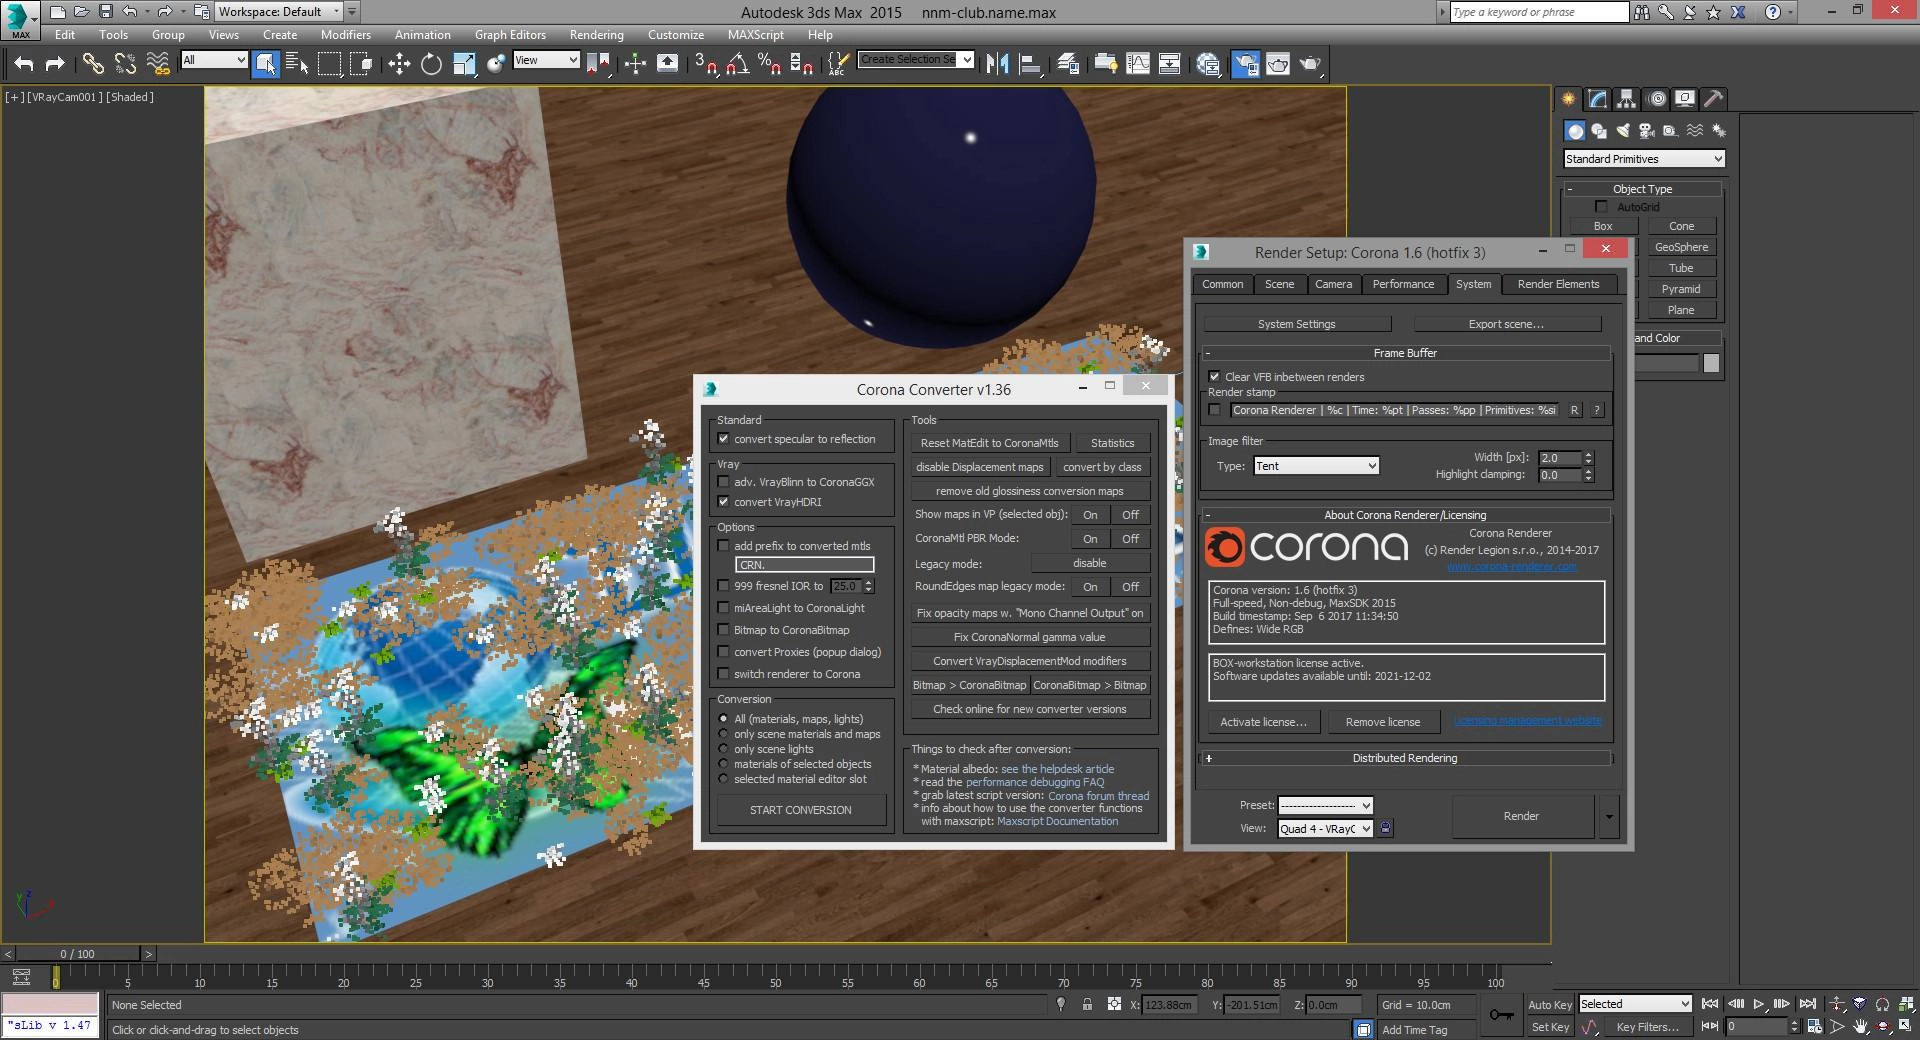Screen dimensions: 1920x1040
Task: Open the Select by Name tool
Action: coord(297,64)
